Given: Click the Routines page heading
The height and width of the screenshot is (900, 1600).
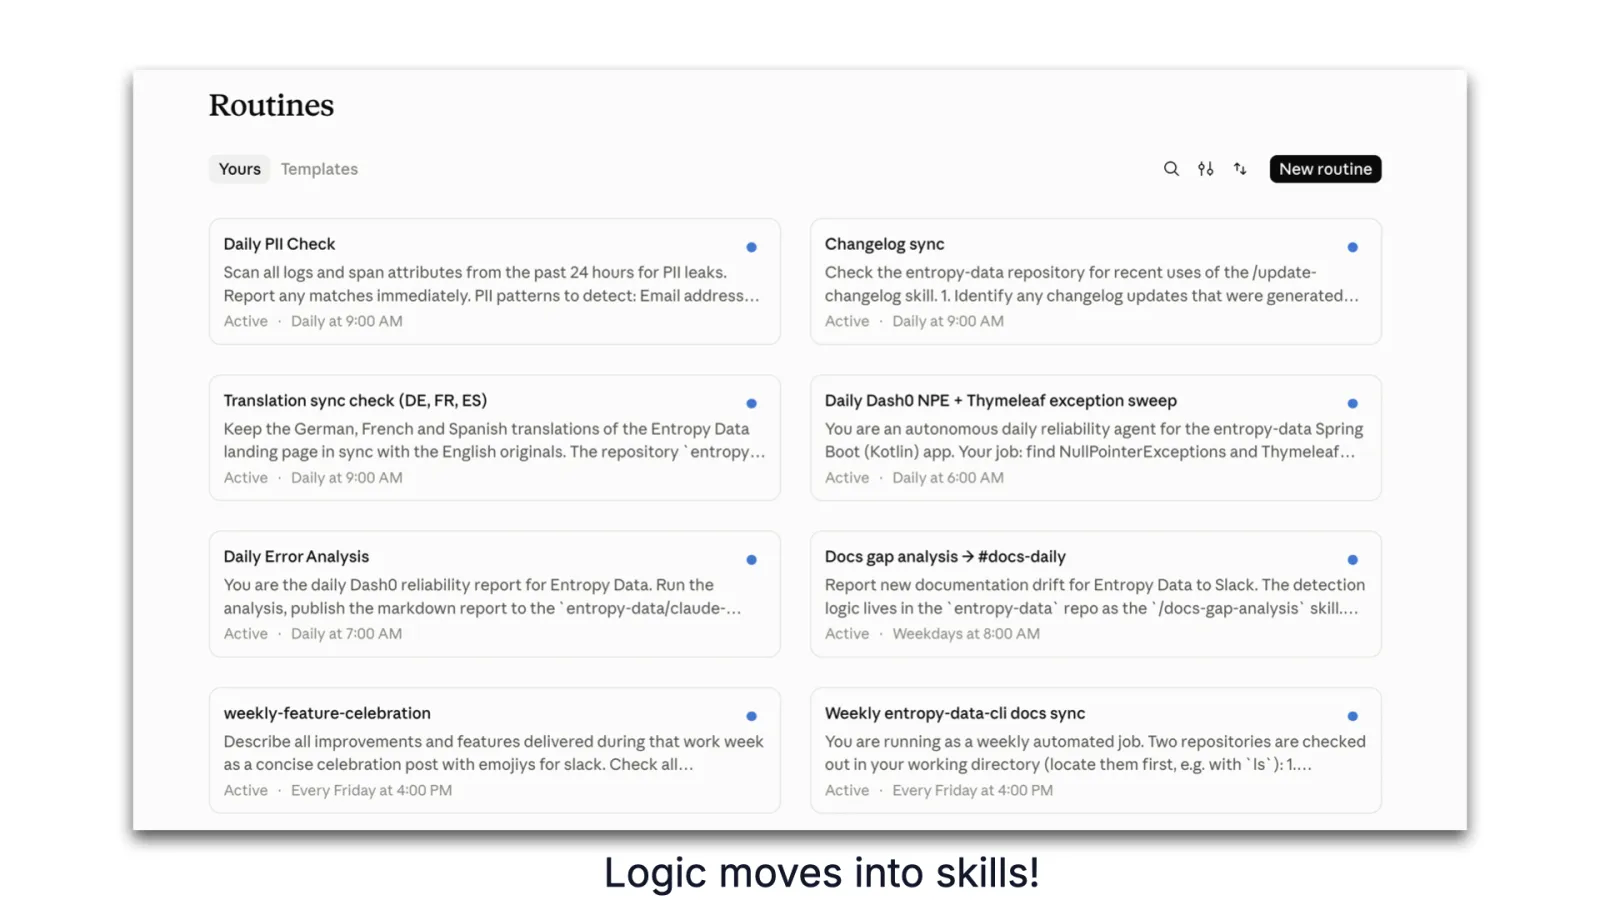Looking at the screenshot, I should point(271,105).
